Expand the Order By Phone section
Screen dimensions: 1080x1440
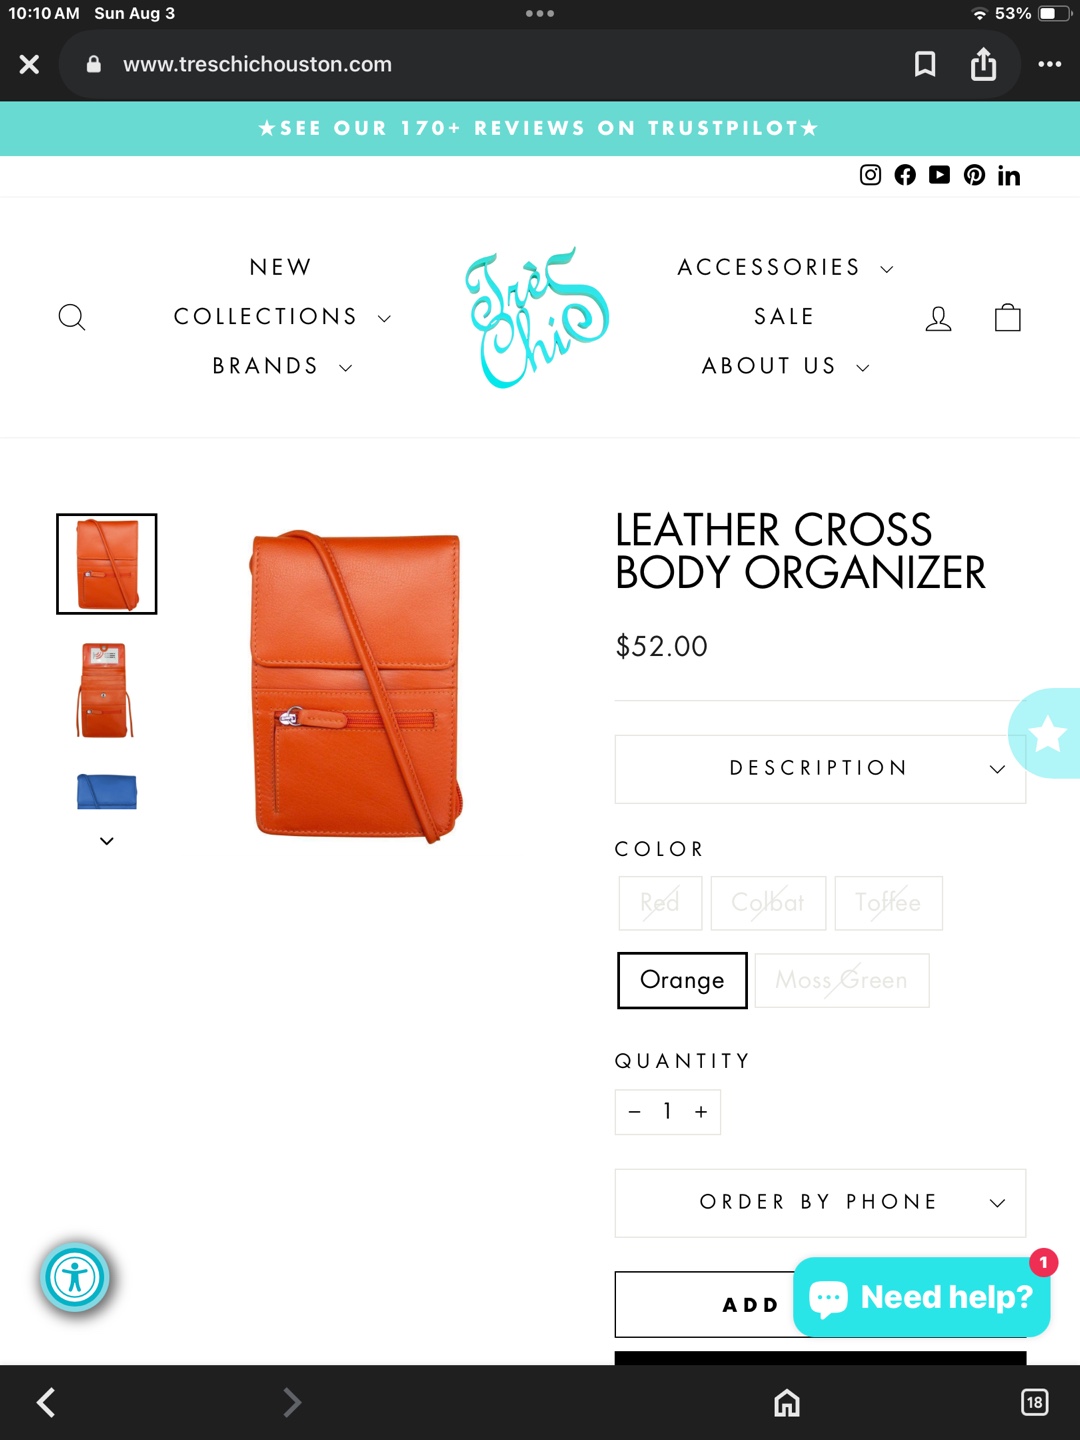tap(820, 1203)
